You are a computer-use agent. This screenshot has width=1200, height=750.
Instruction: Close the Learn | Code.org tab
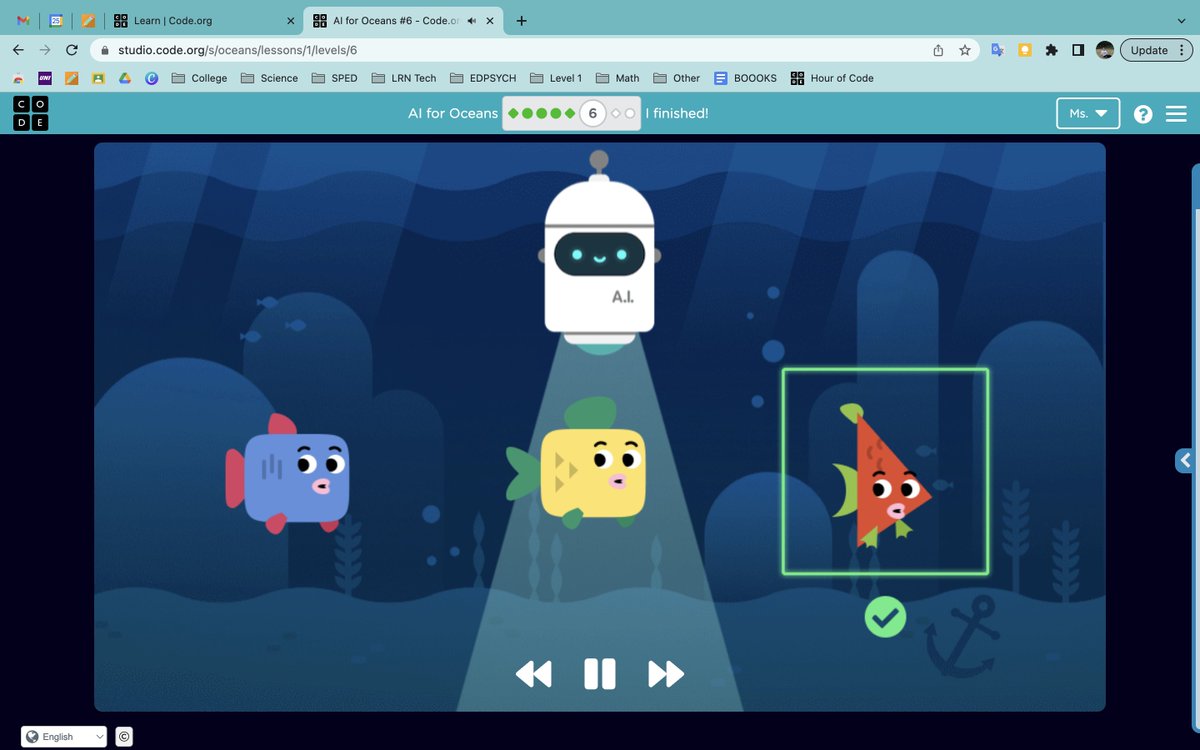point(290,20)
